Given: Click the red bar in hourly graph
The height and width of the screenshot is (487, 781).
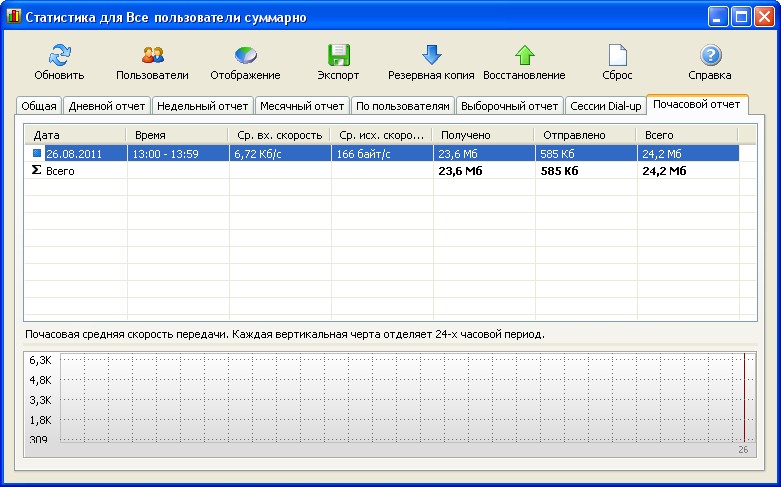Looking at the screenshot, I should (x=744, y=397).
